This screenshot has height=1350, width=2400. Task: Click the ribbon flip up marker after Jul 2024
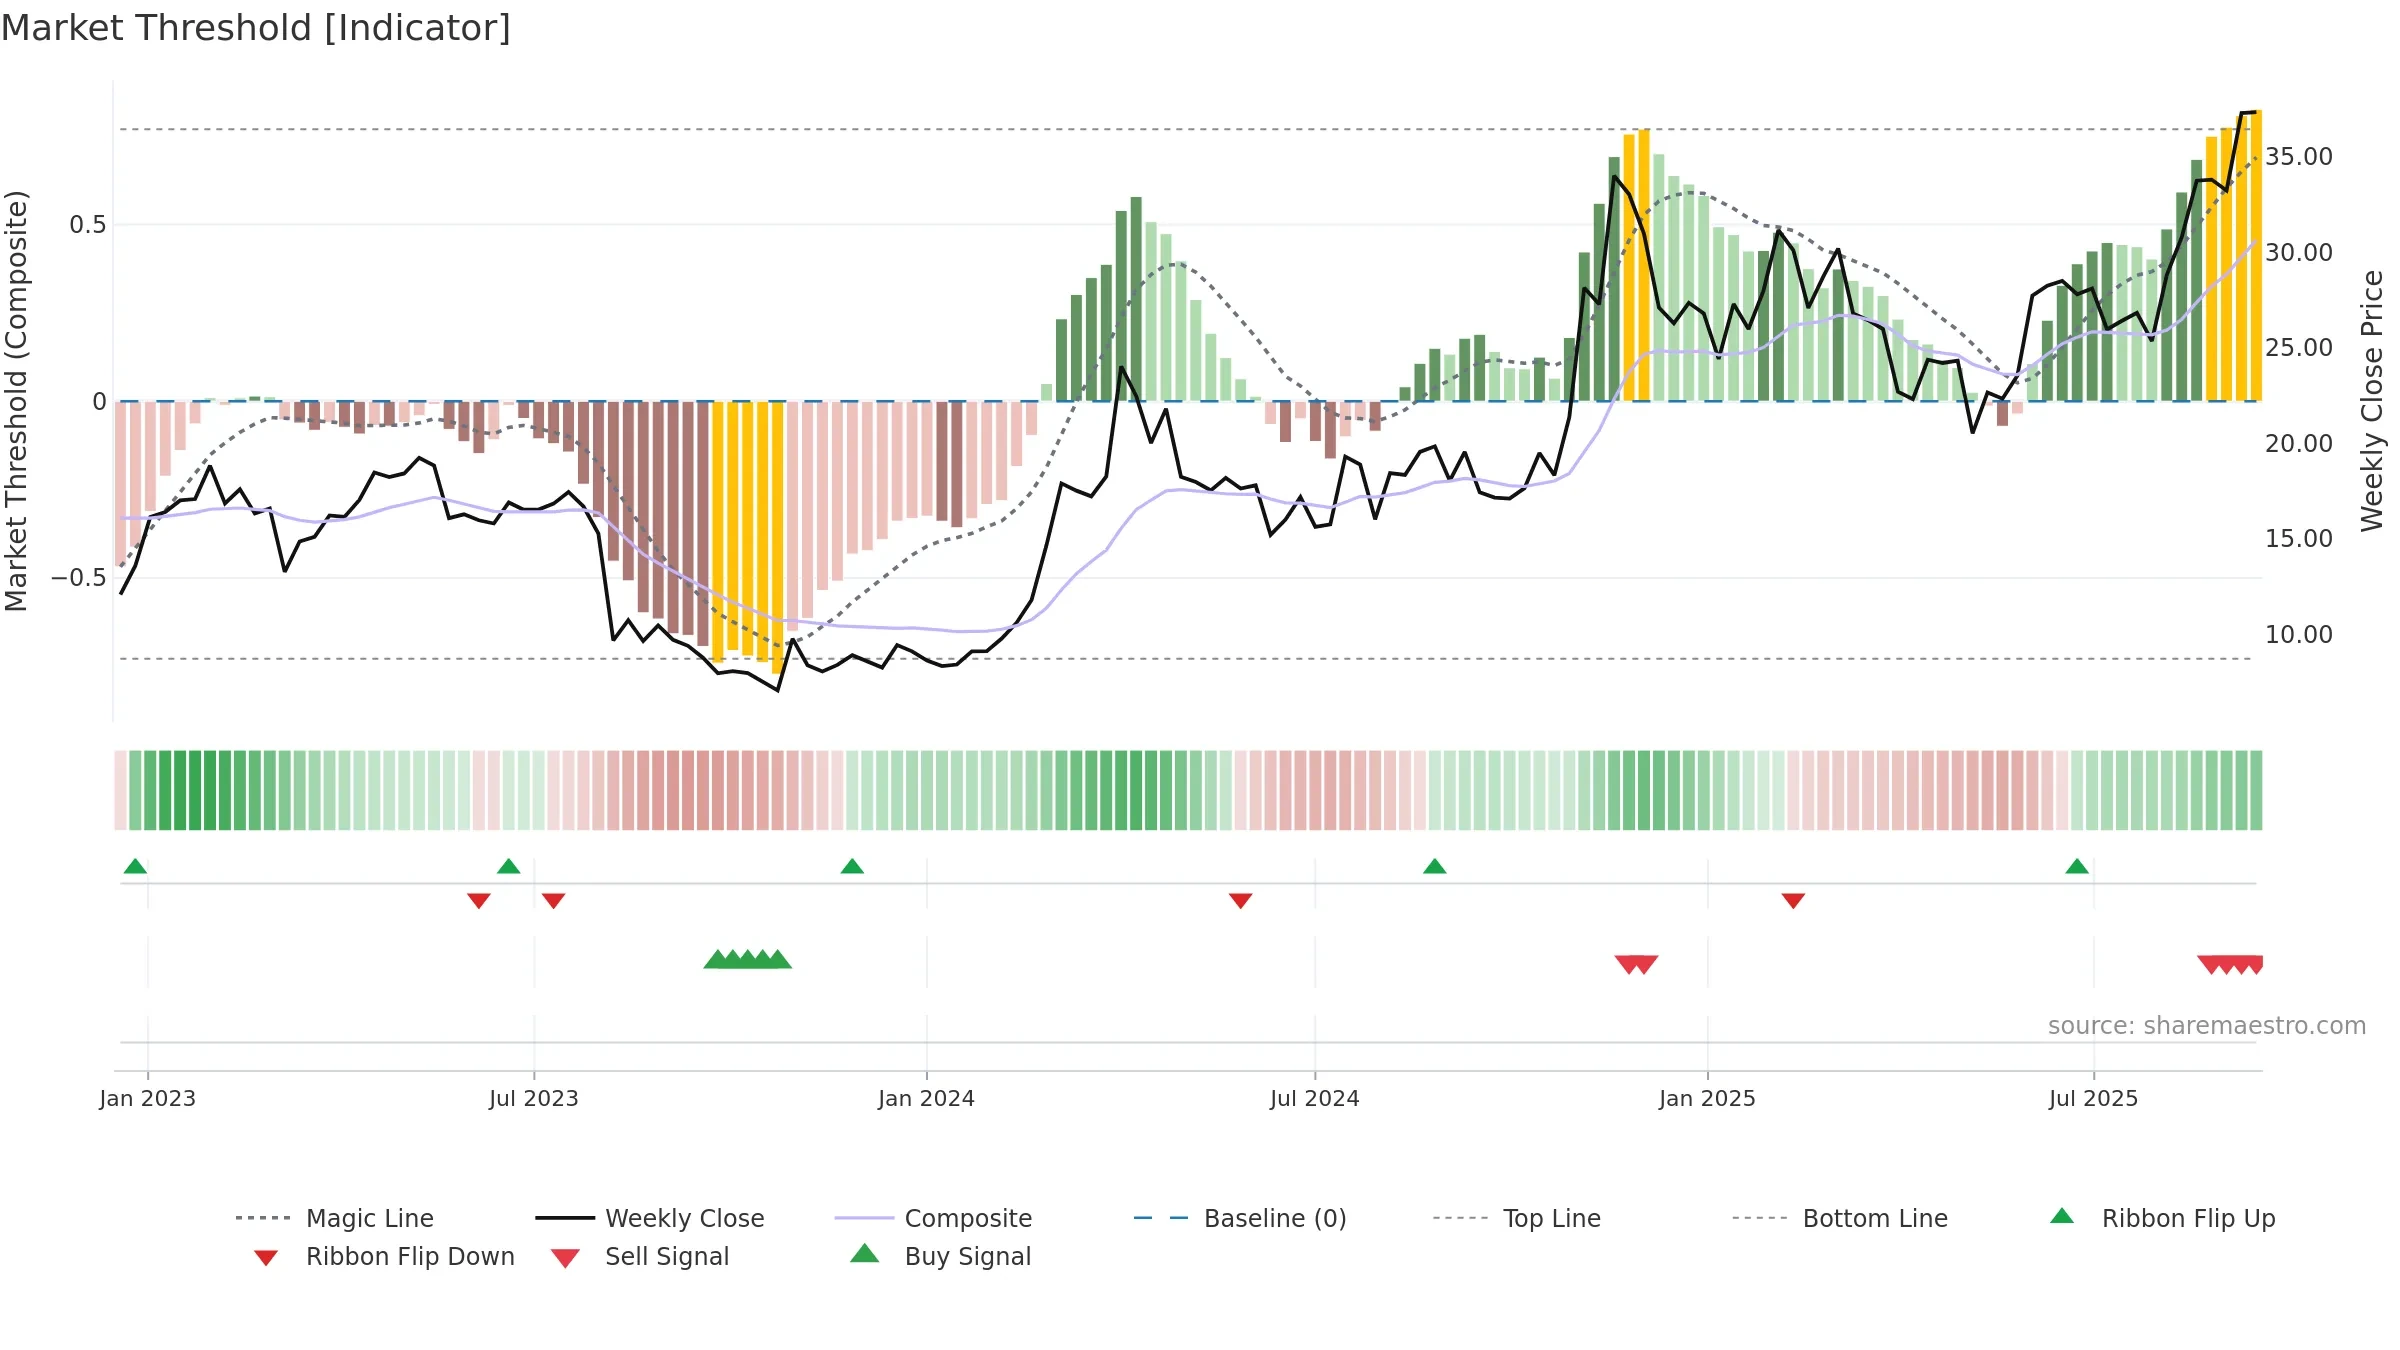[1435, 866]
